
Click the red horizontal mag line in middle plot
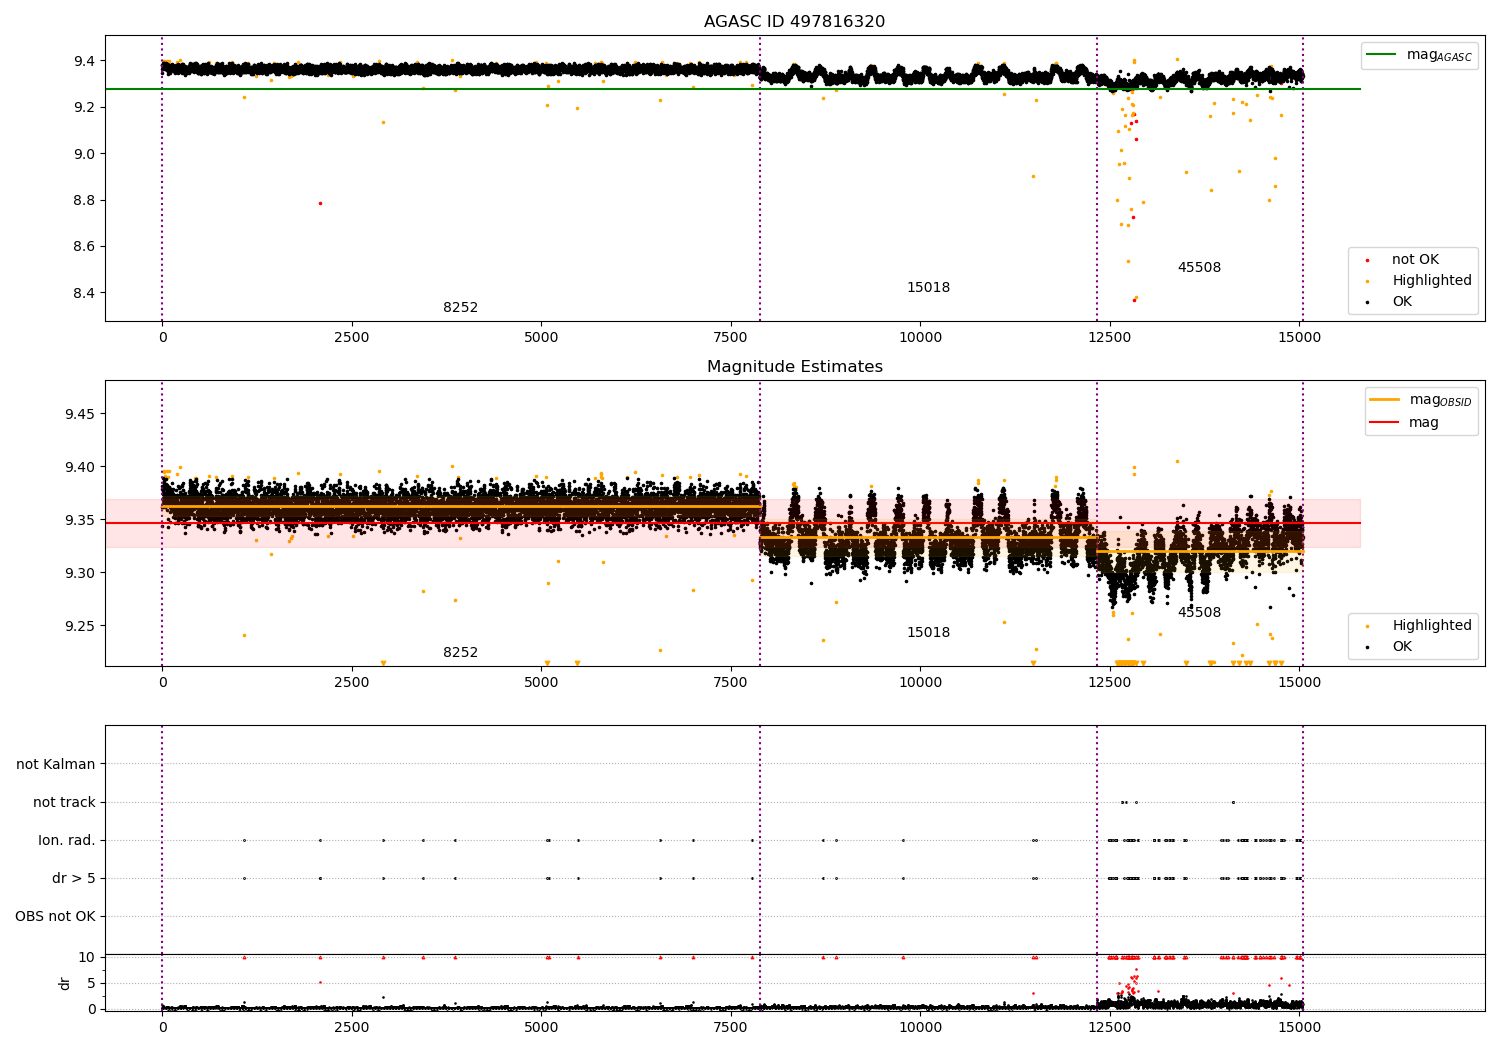pyautogui.click(x=733, y=523)
